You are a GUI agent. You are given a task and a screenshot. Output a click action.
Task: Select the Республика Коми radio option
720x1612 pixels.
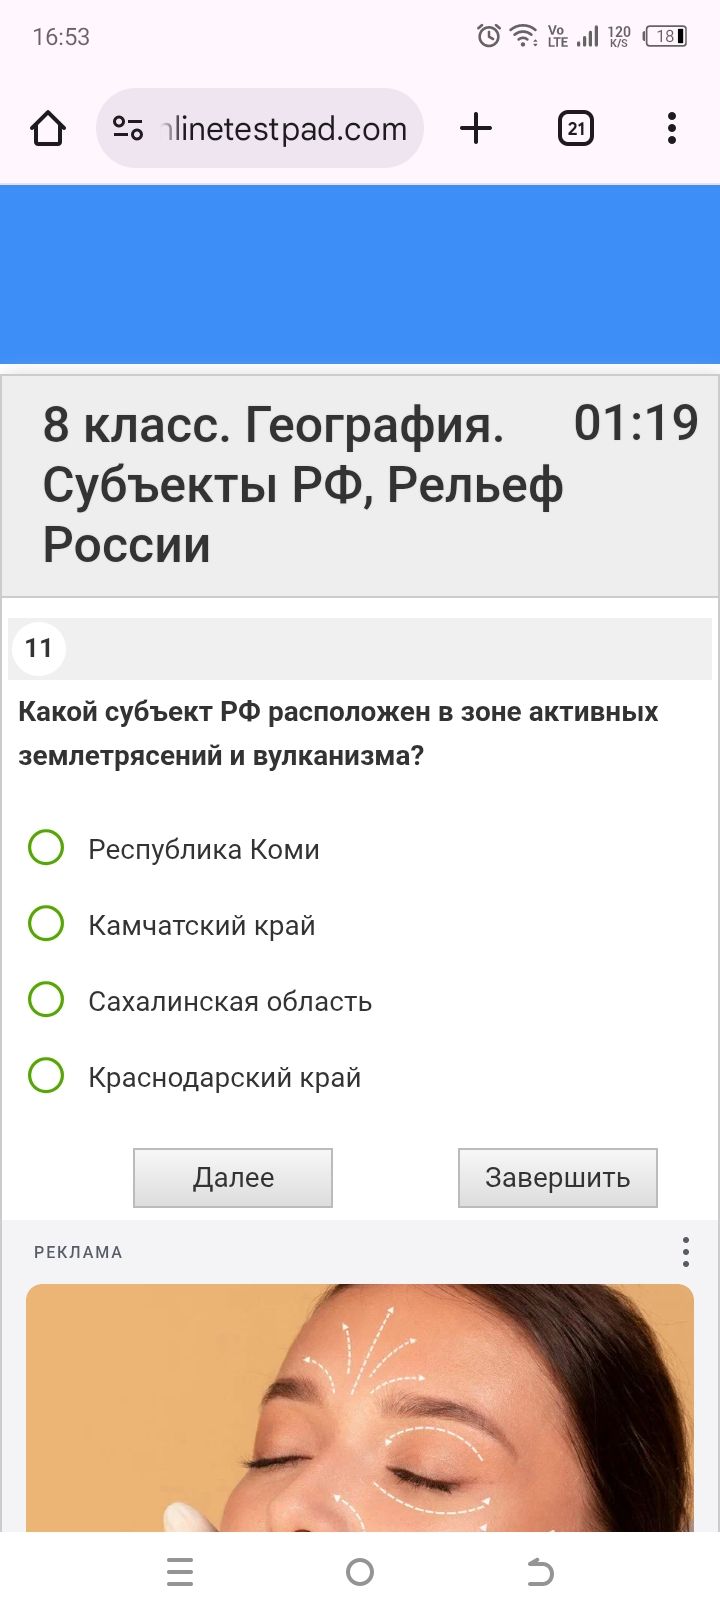(46, 848)
